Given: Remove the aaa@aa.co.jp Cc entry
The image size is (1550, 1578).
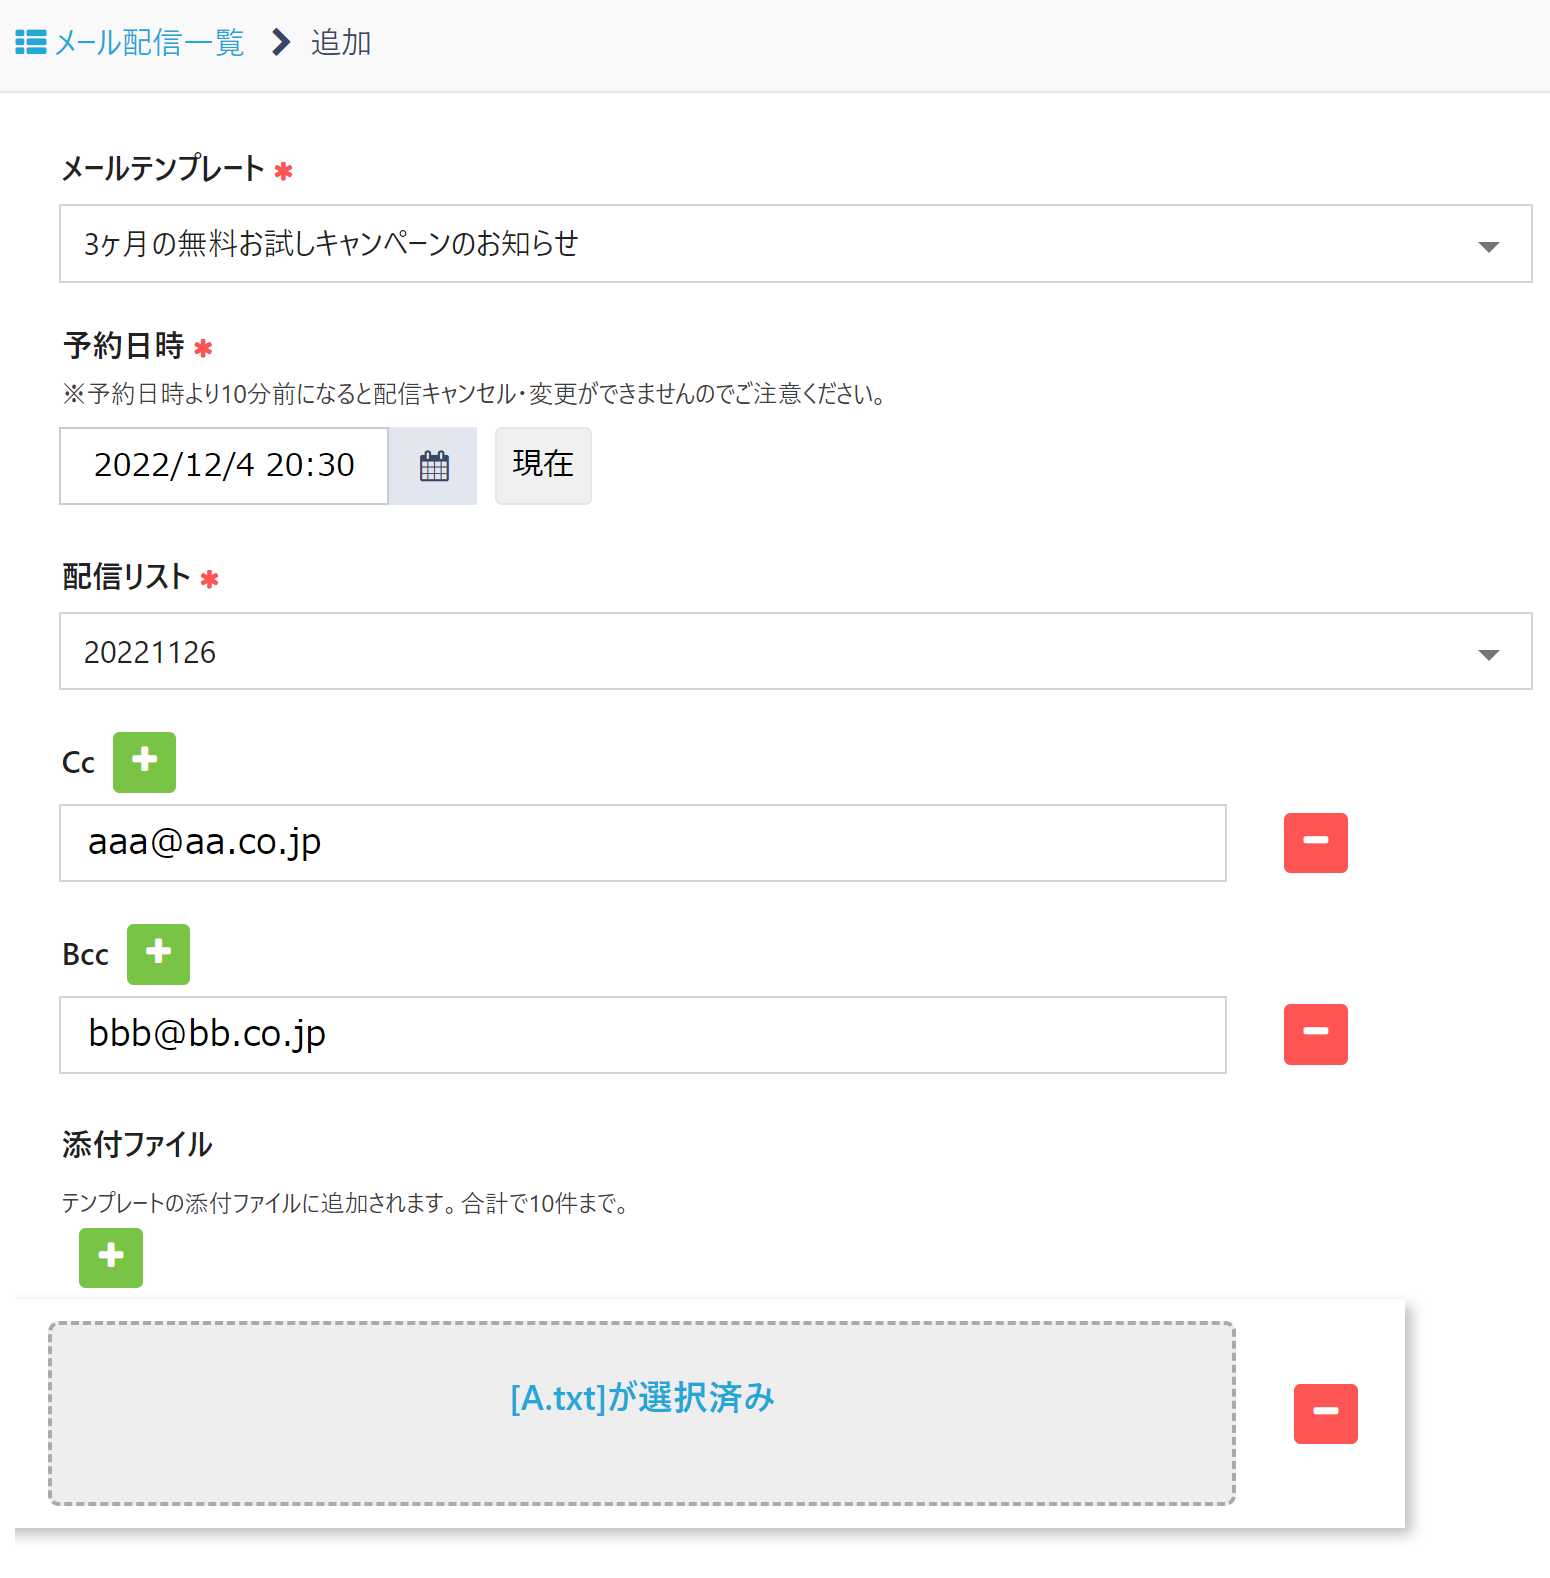Looking at the screenshot, I should point(1315,843).
